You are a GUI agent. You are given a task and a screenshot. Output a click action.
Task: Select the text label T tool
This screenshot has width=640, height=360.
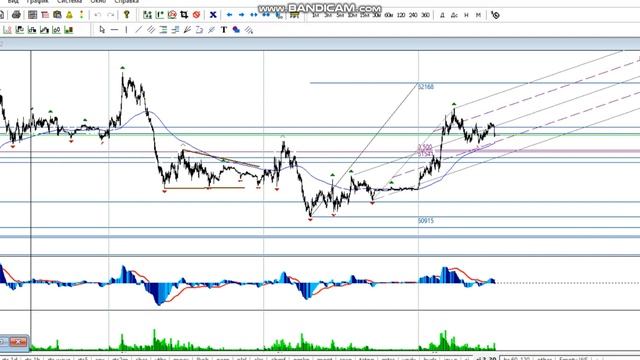(x=224, y=29)
